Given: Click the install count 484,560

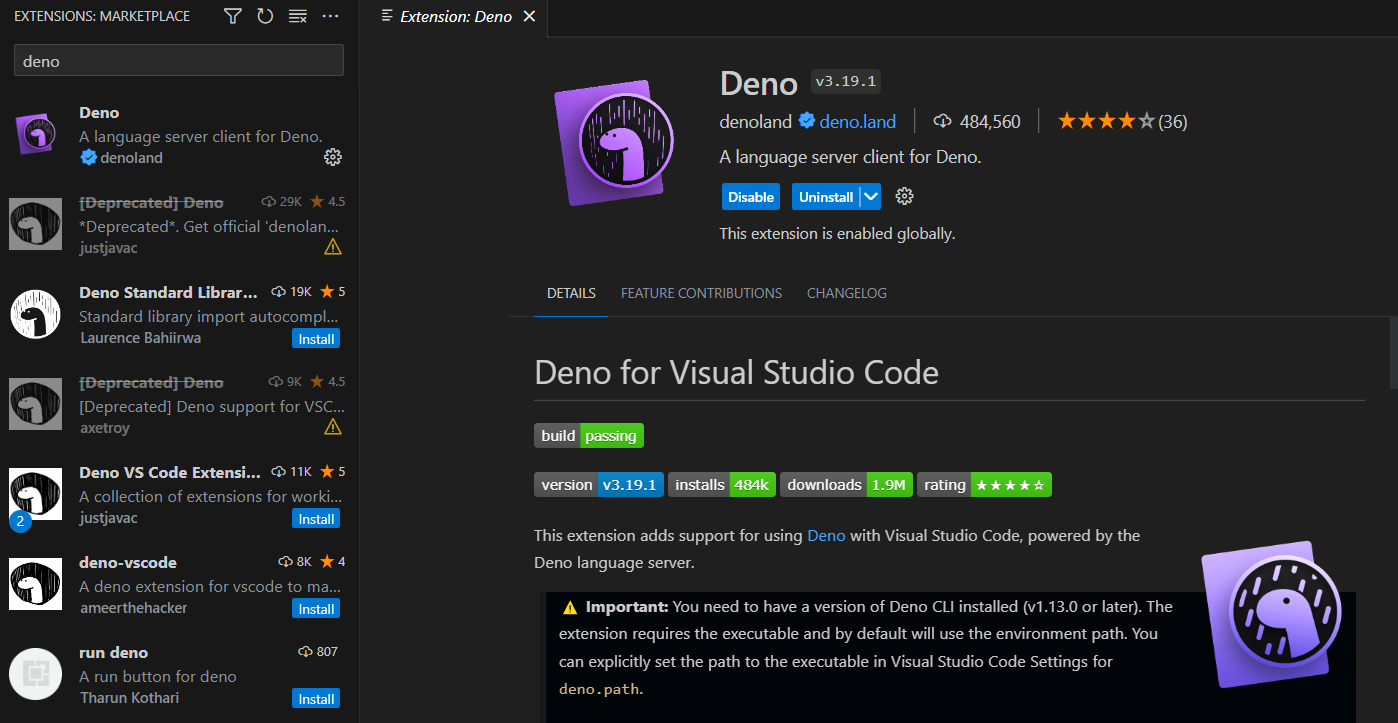Looking at the screenshot, I should click(977, 122).
